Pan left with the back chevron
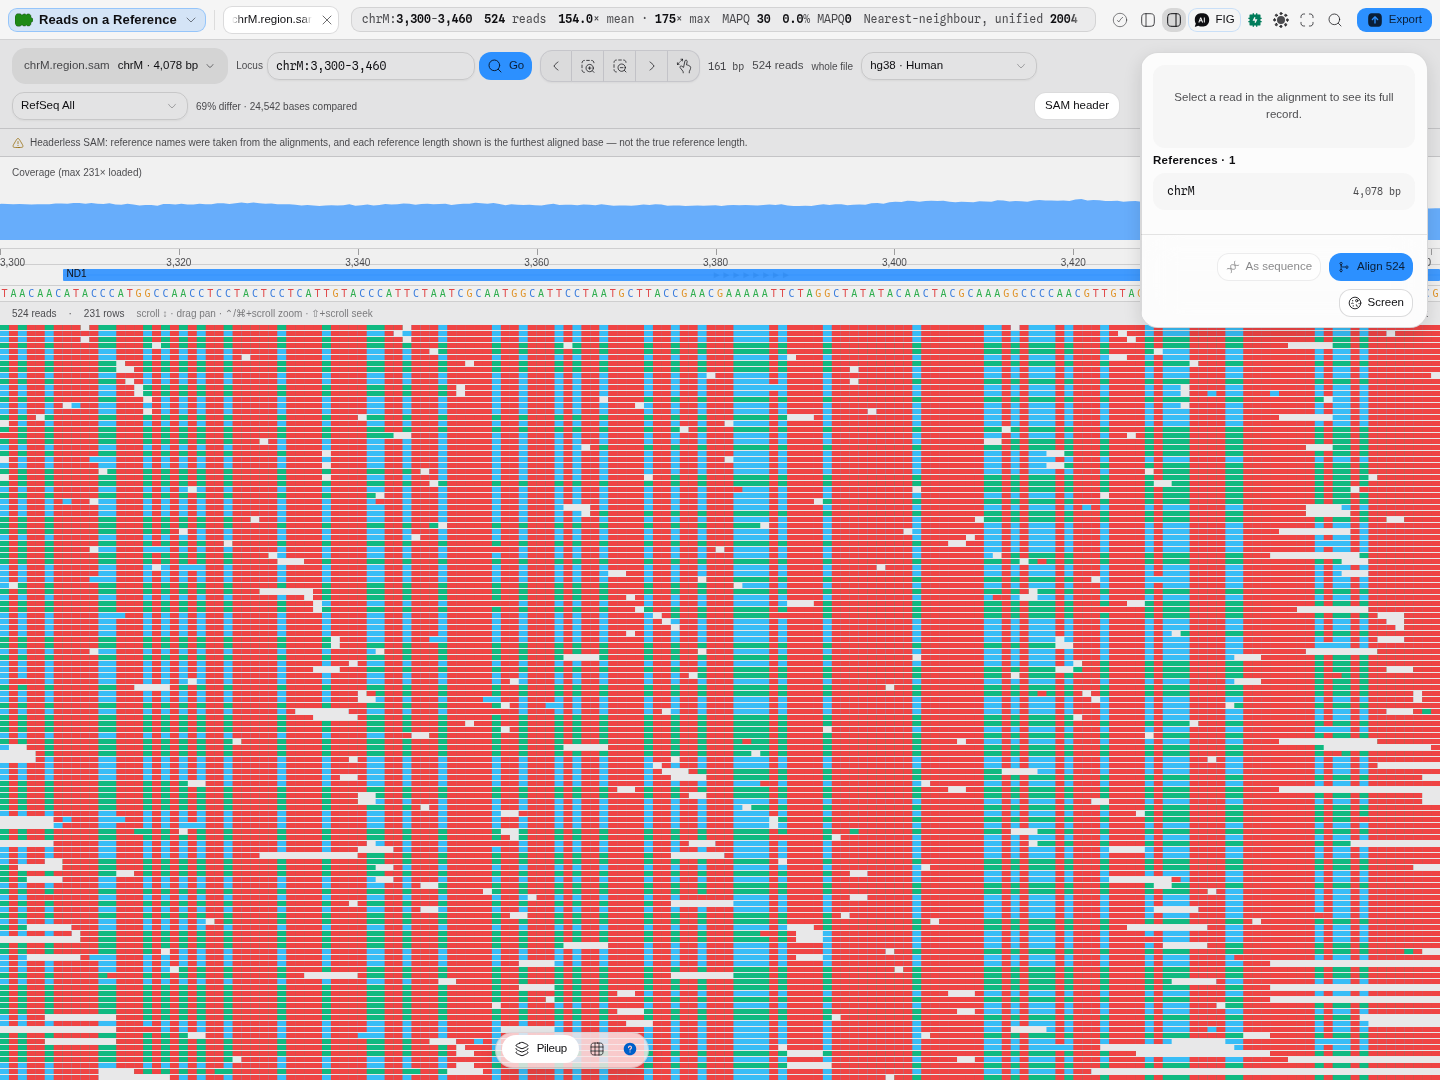 coord(556,66)
